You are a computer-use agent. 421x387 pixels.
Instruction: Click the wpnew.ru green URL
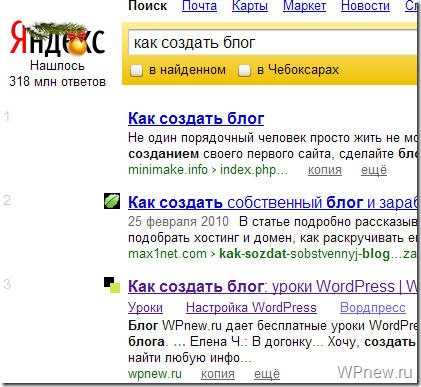click(x=155, y=374)
